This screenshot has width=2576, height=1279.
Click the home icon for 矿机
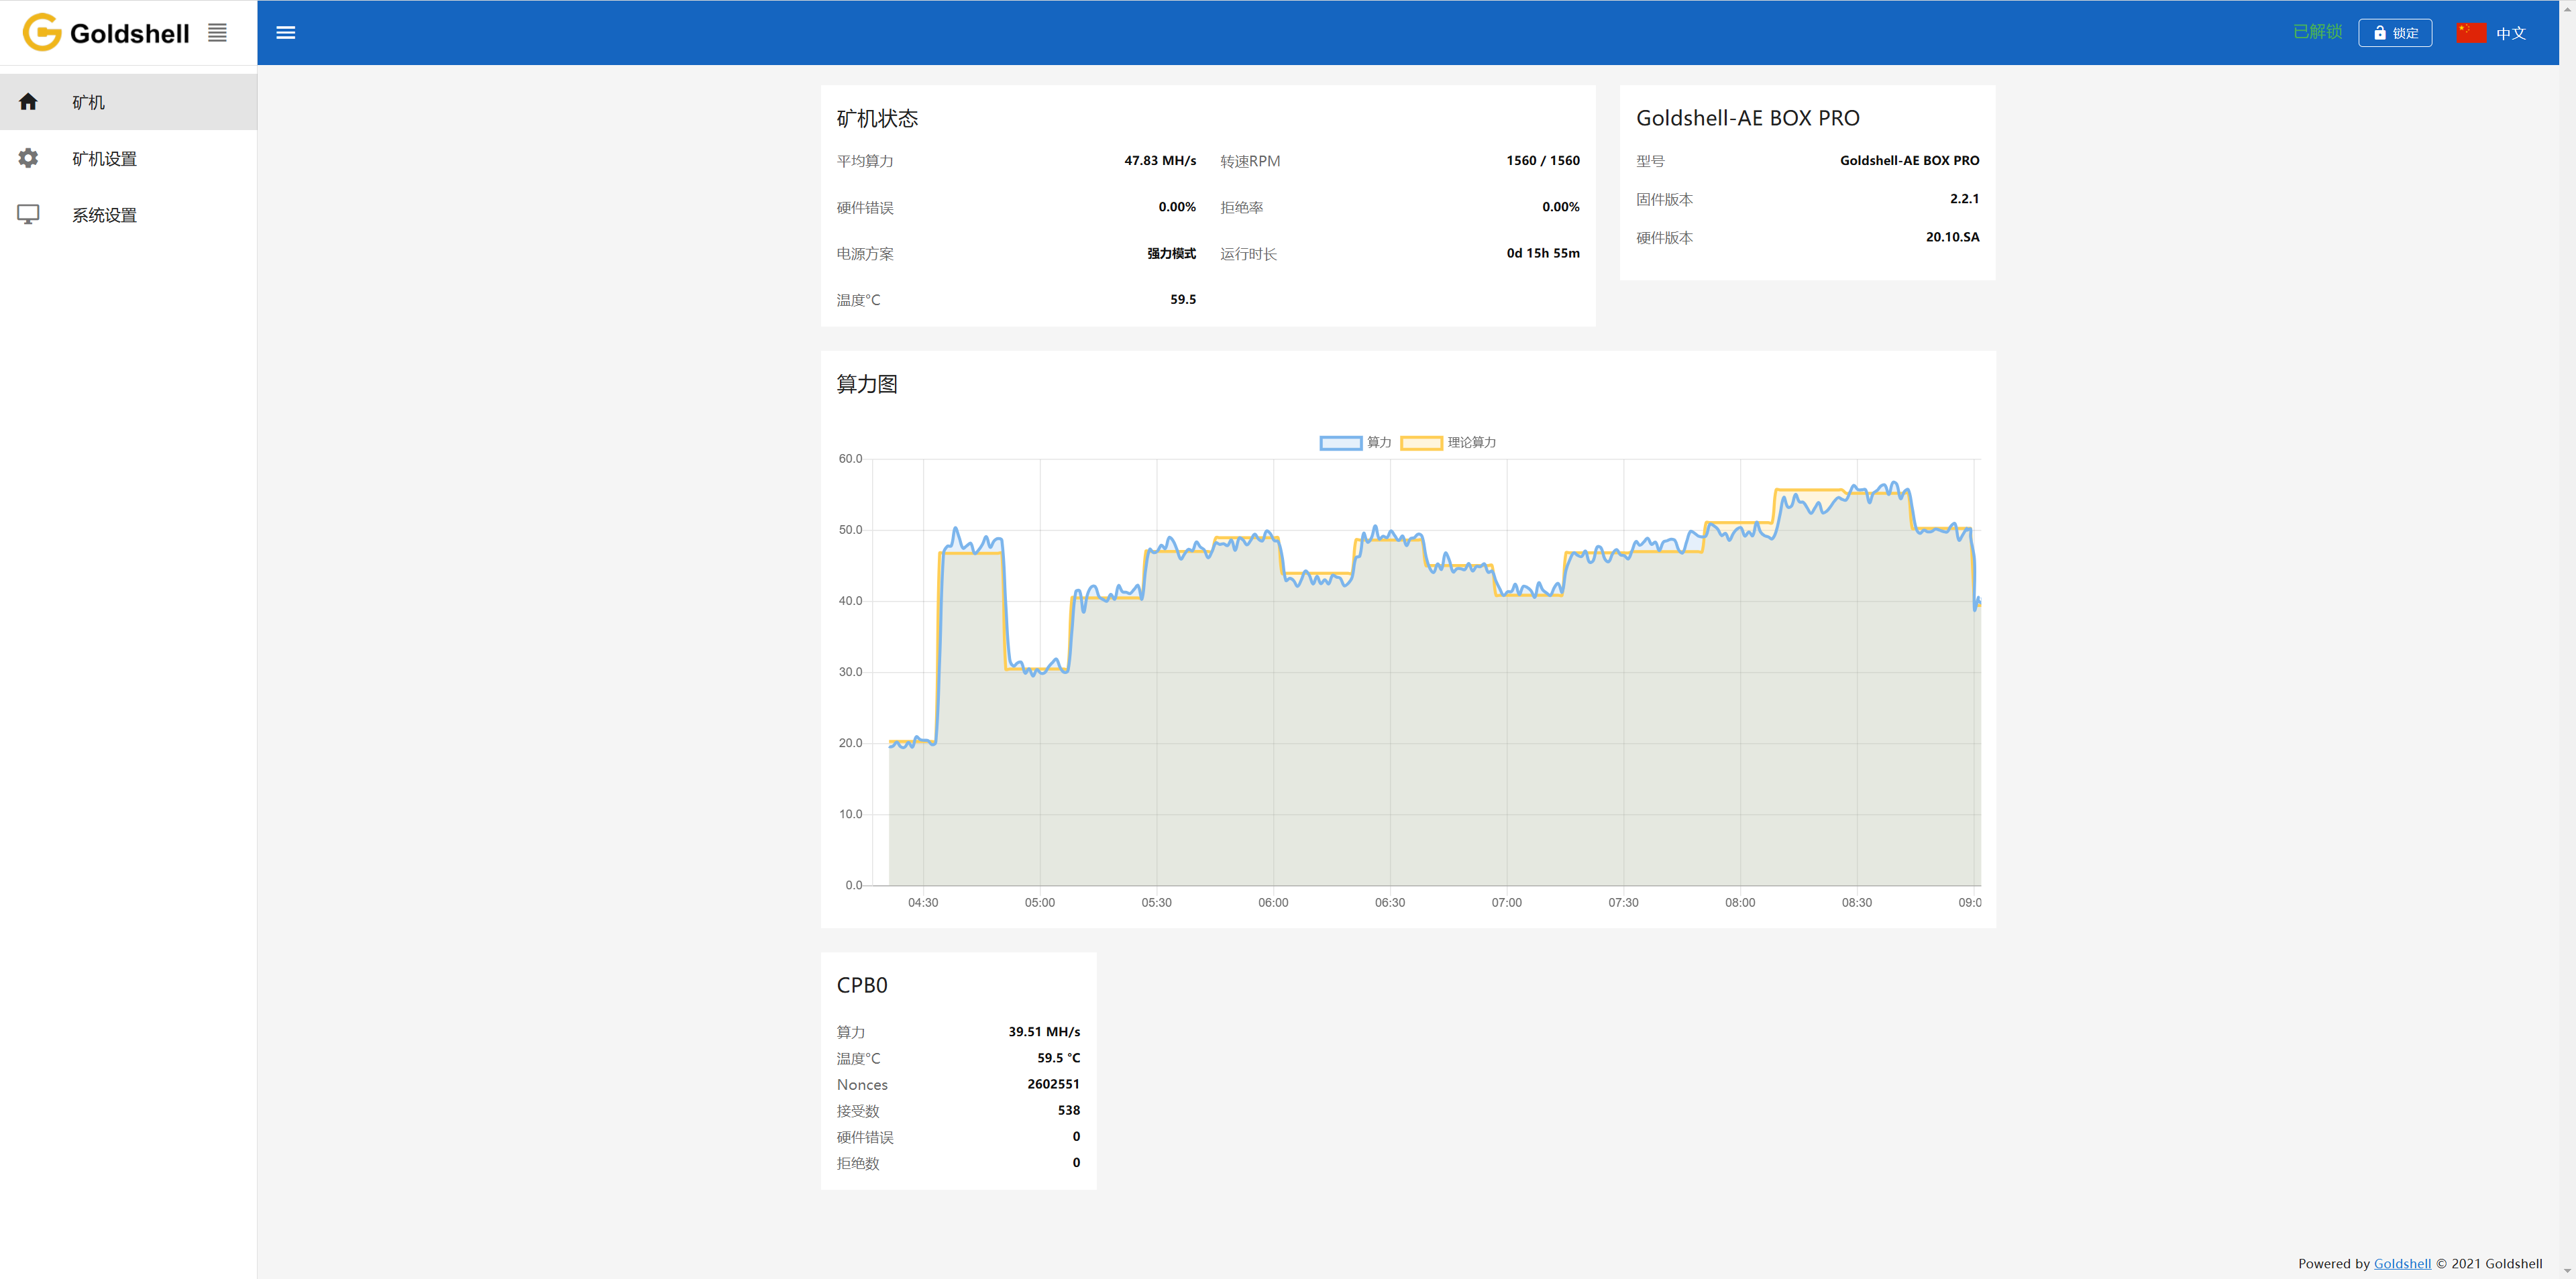[28, 102]
